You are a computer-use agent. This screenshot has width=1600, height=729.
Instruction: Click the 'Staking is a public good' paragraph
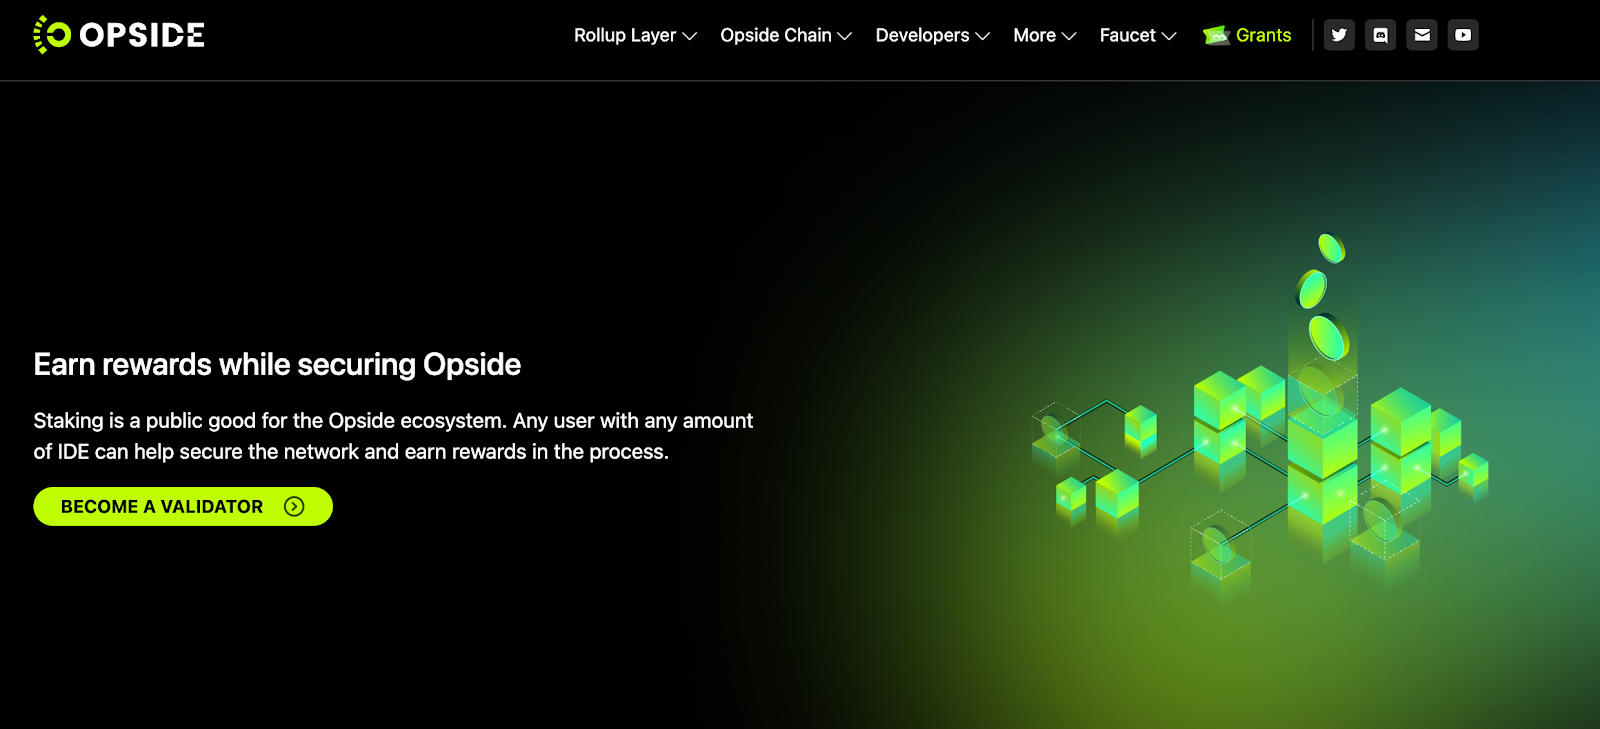393,436
